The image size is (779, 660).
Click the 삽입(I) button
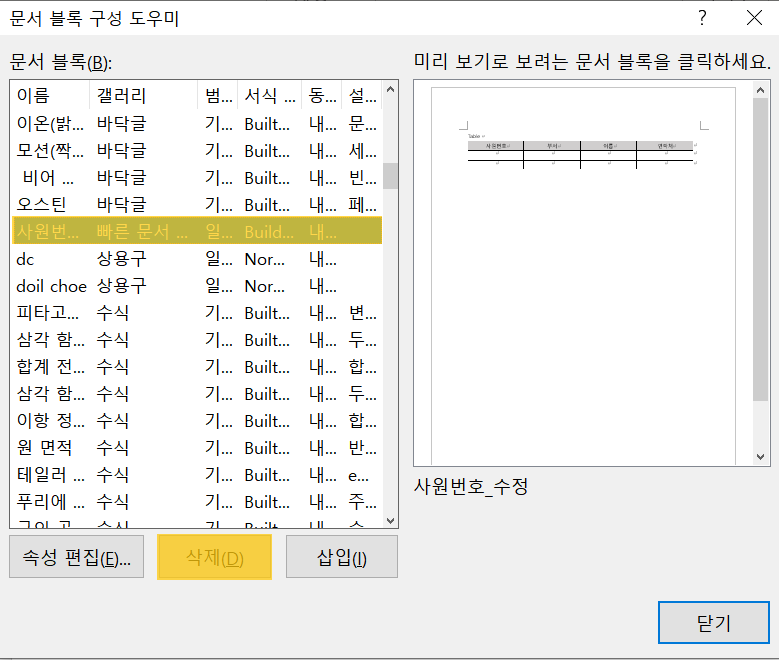(342, 557)
